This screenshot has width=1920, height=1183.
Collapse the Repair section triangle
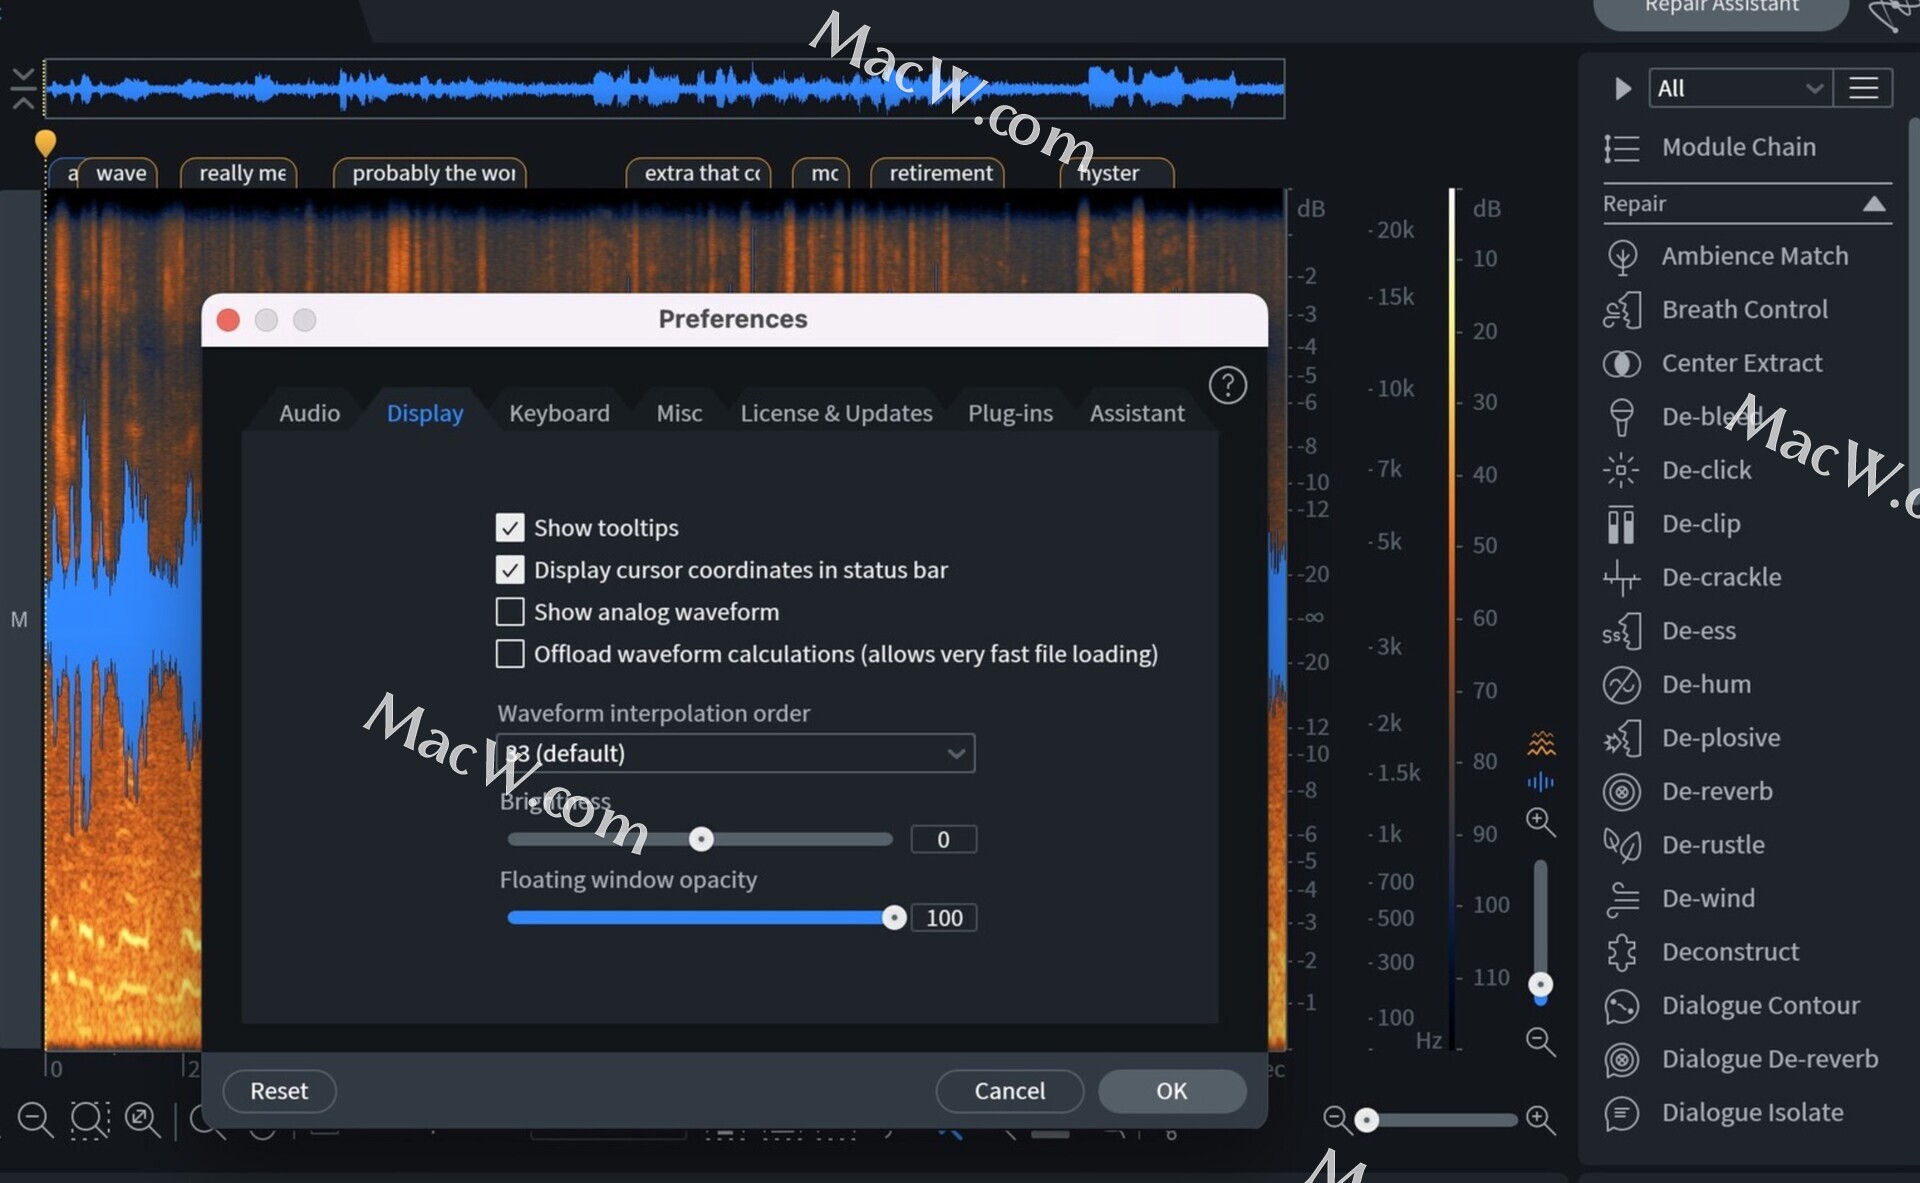[x=1874, y=204]
